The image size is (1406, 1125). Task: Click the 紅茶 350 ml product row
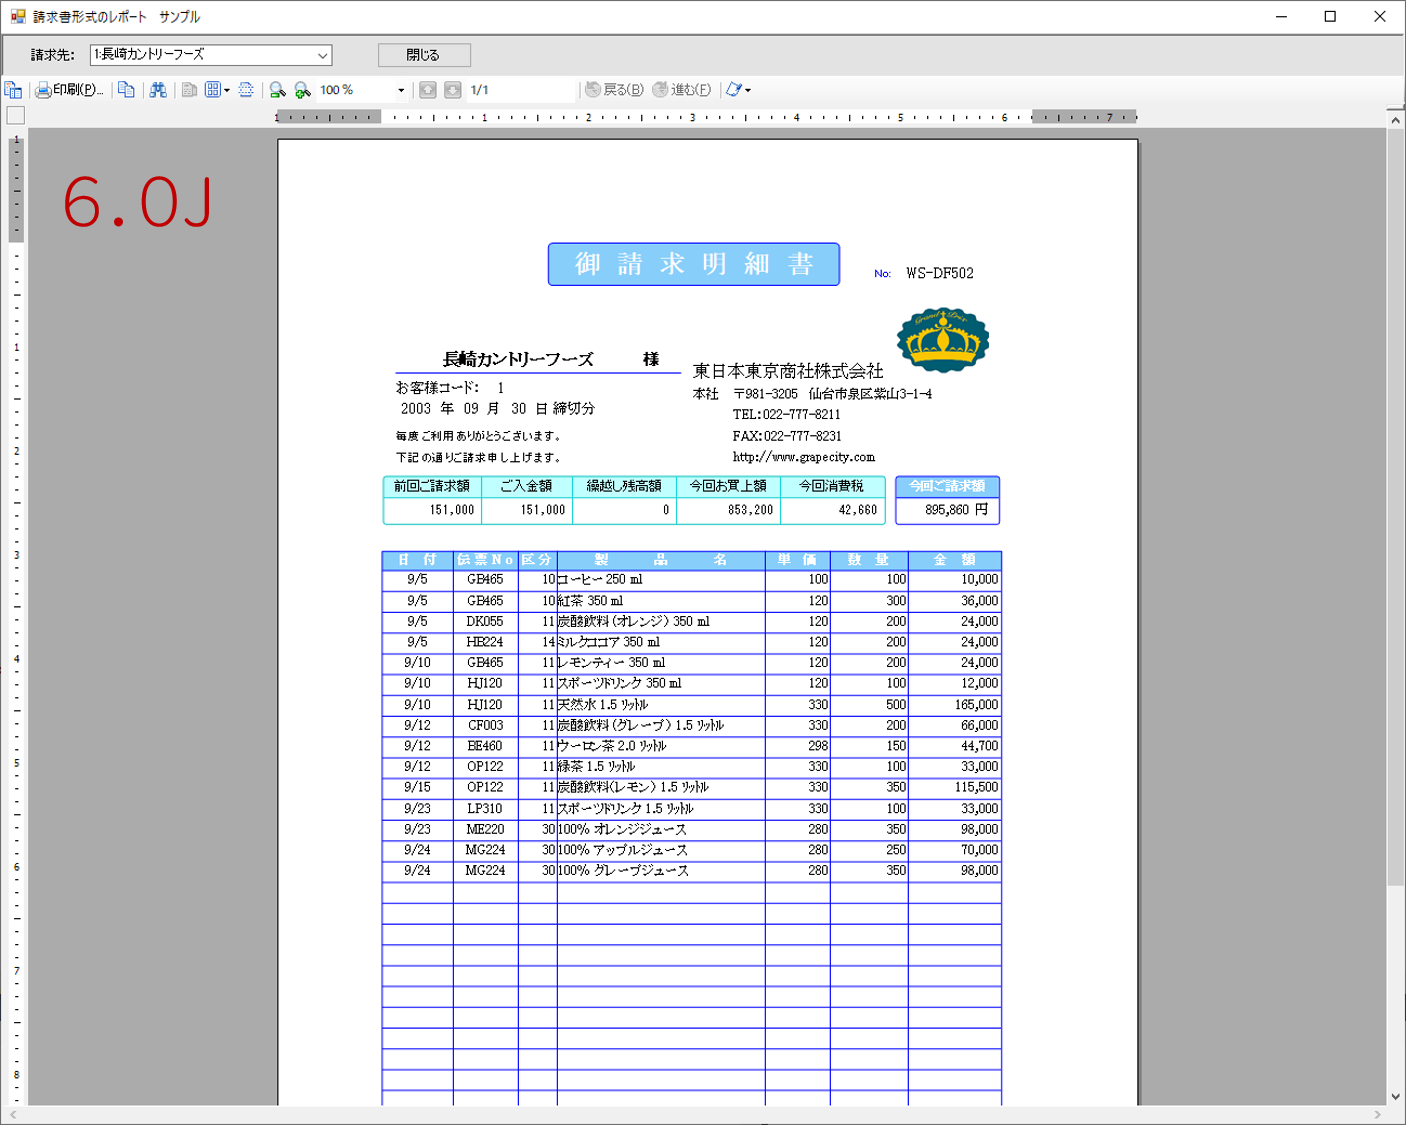691,601
